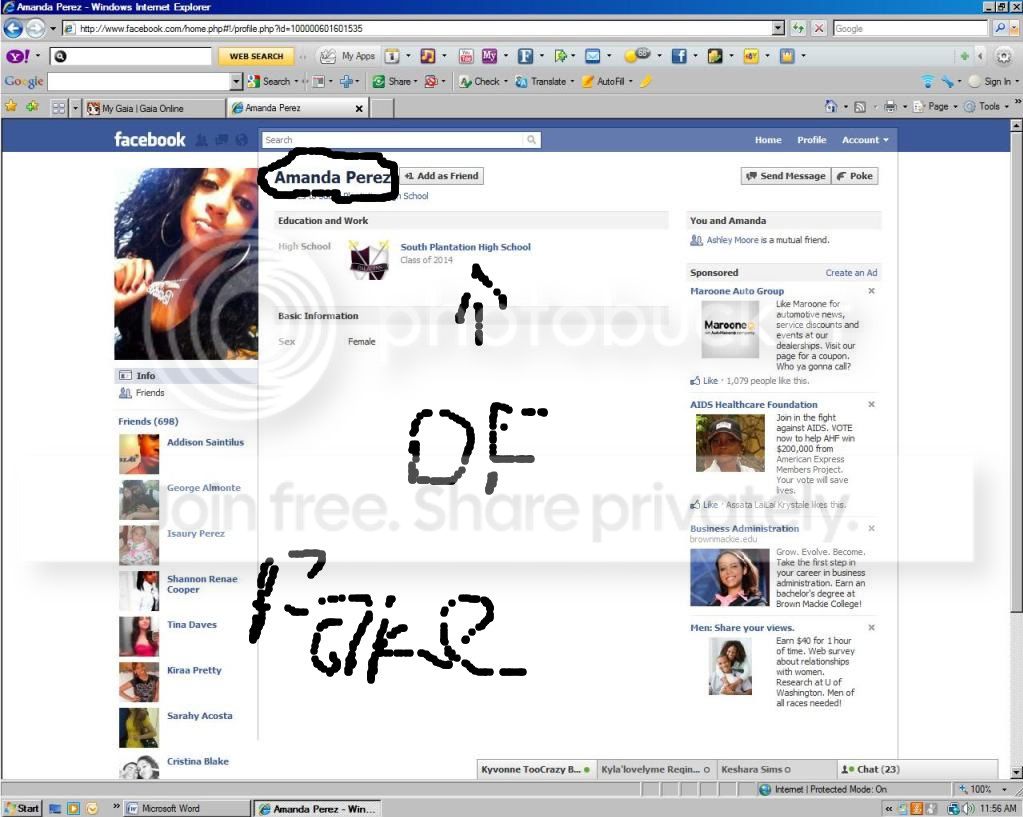The width and height of the screenshot is (1023, 817).
Task: Open the IE Tools menu dropdown
Action: point(987,106)
